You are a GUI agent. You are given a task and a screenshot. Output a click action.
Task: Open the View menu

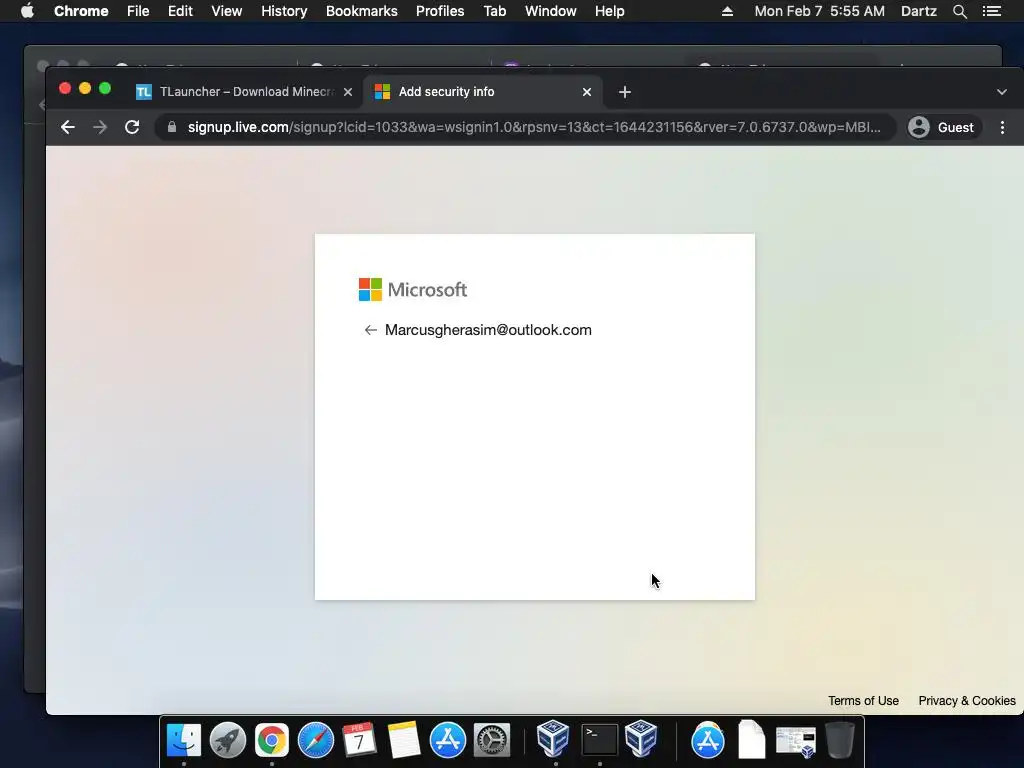227,11
